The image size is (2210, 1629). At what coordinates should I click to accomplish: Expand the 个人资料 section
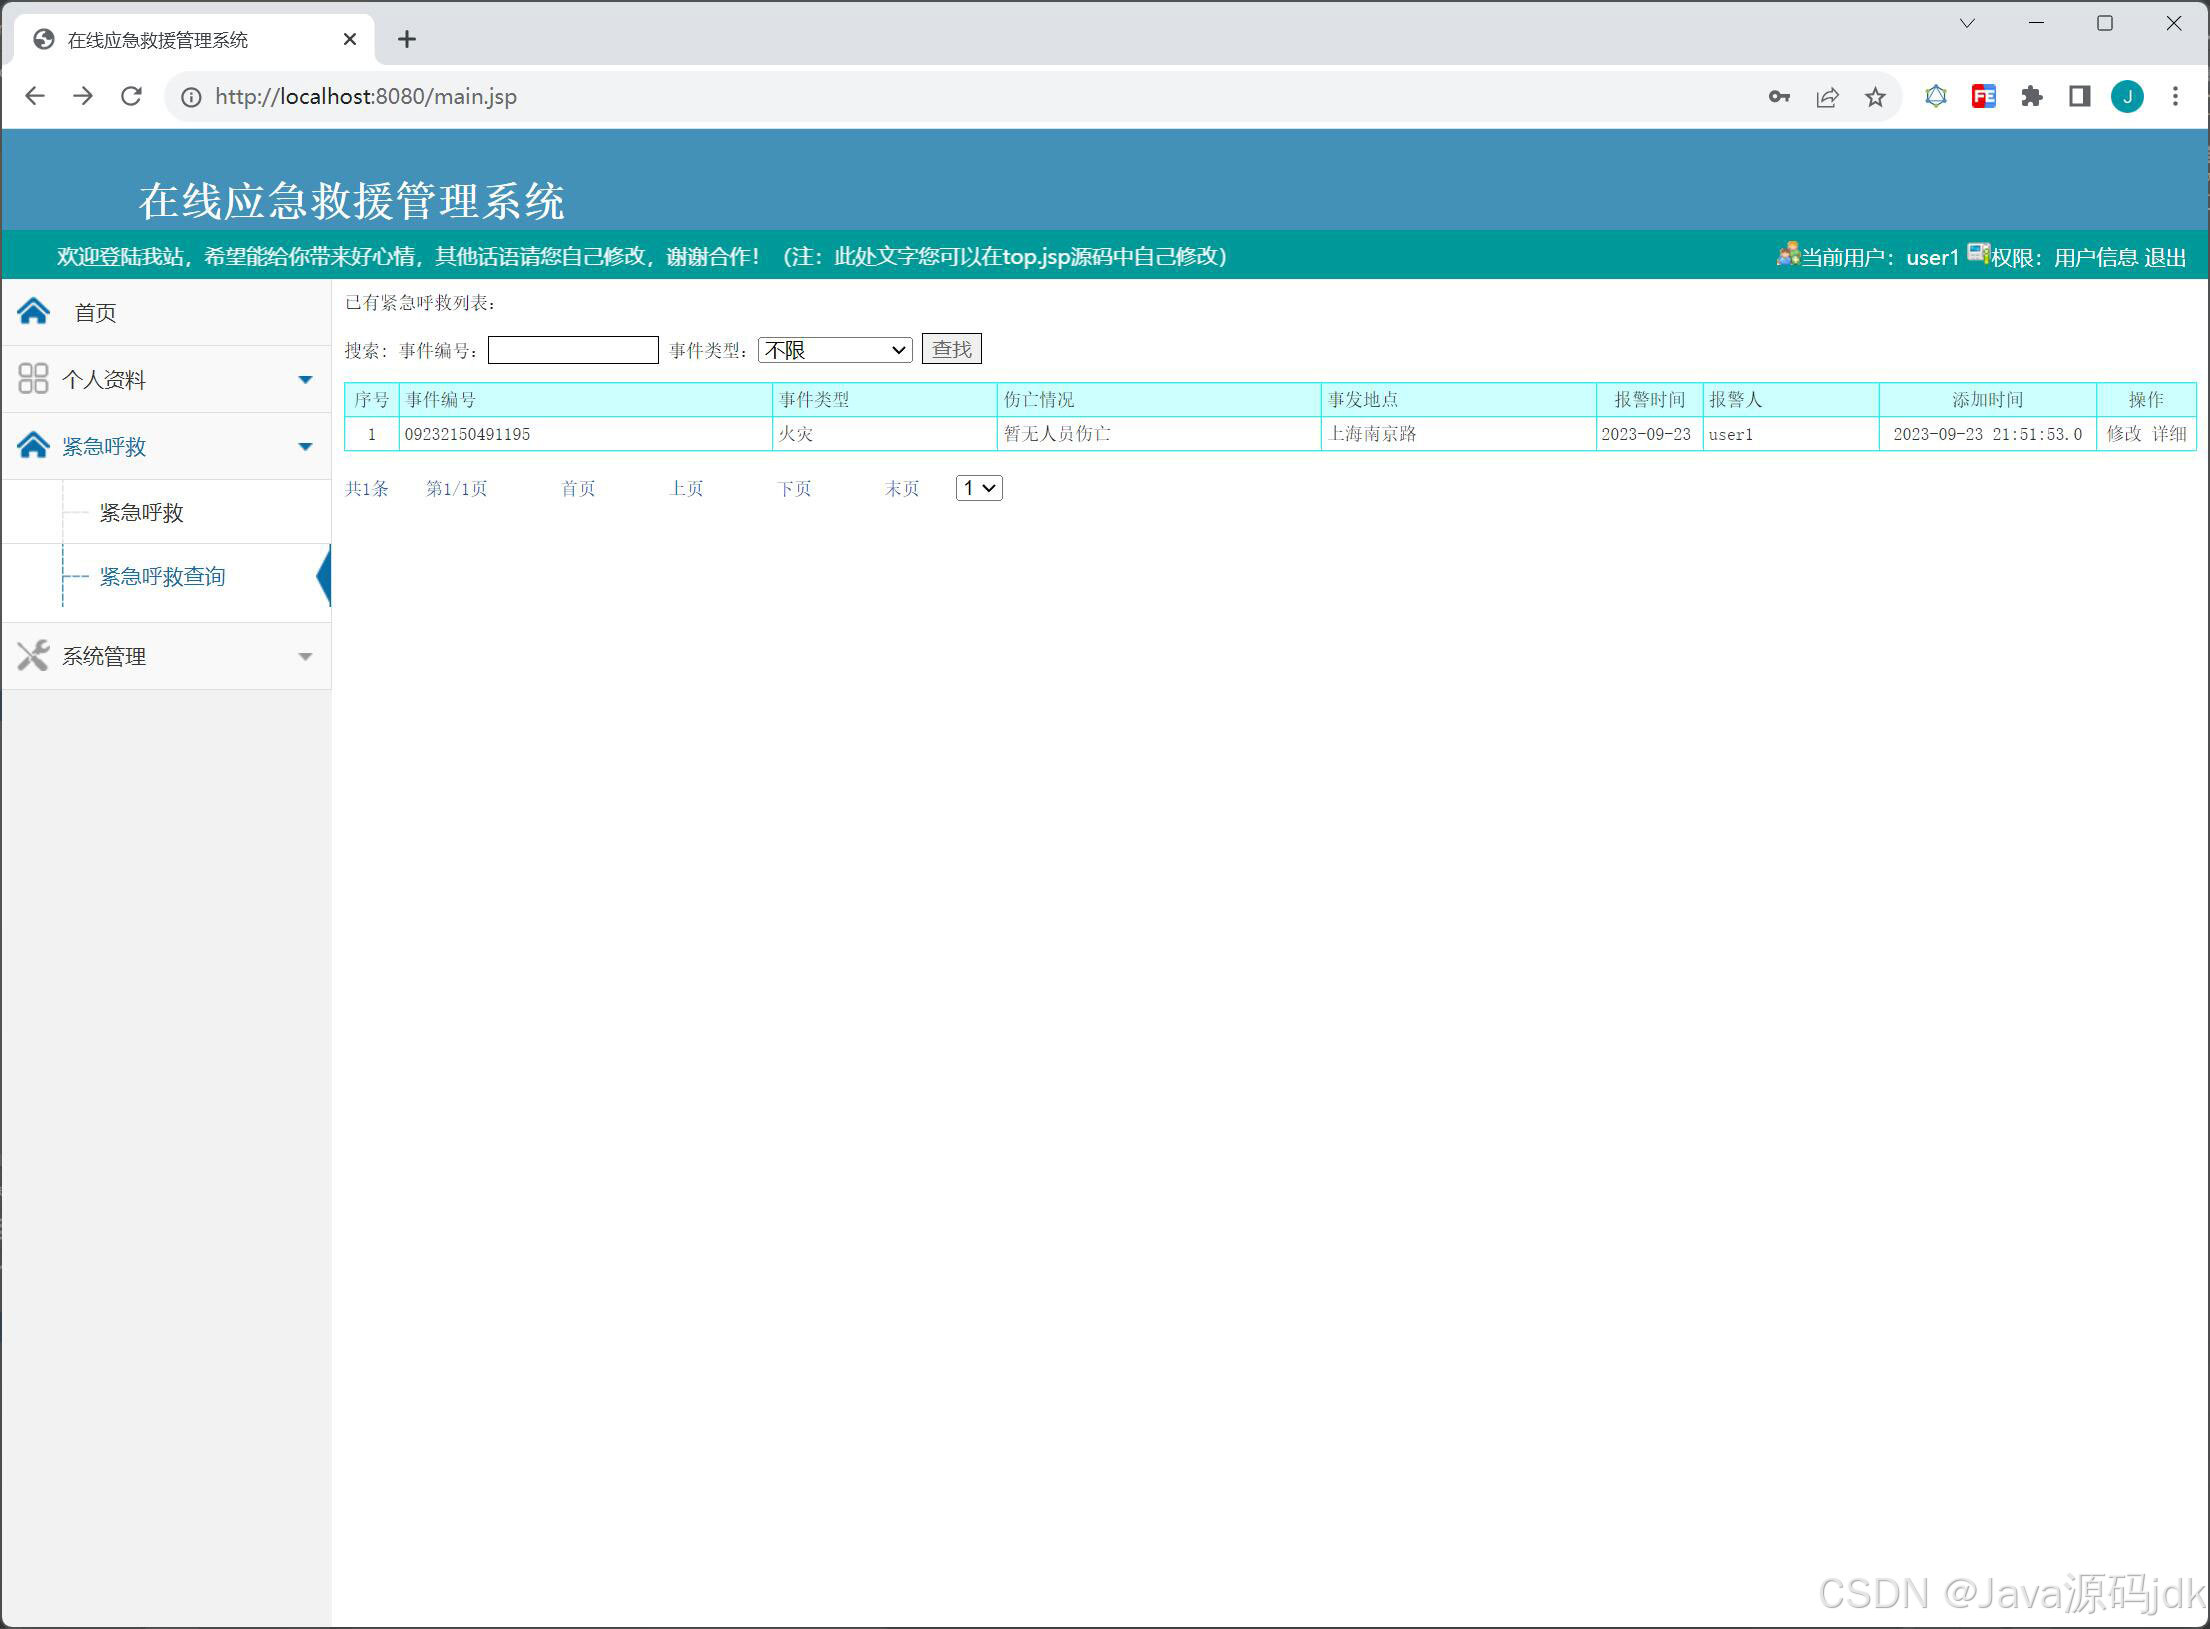pos(306,379)
